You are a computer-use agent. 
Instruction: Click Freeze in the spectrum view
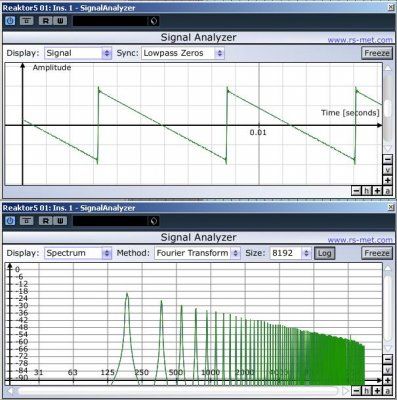pyautogui.click(x=377, y=253)
